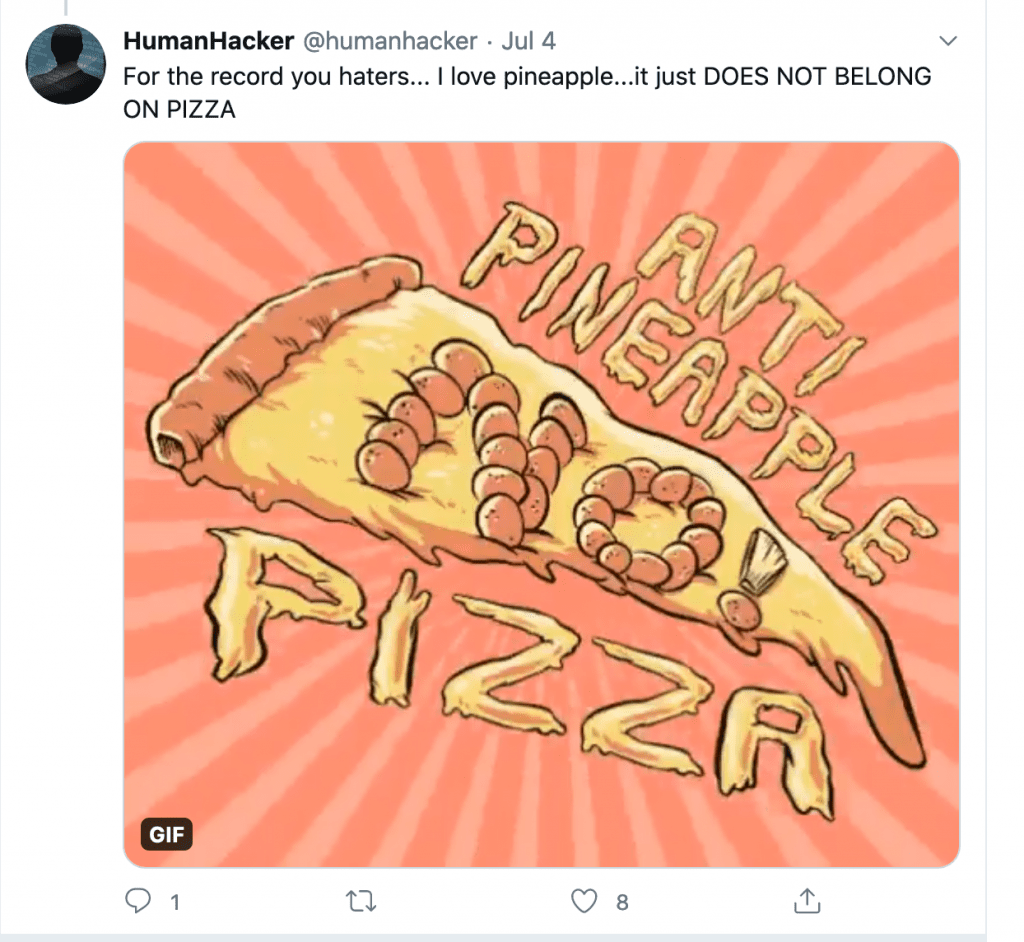Screen dimensions: 1024x942
Task: Open the HumanHacker display name link
Action: pos(208,42)
